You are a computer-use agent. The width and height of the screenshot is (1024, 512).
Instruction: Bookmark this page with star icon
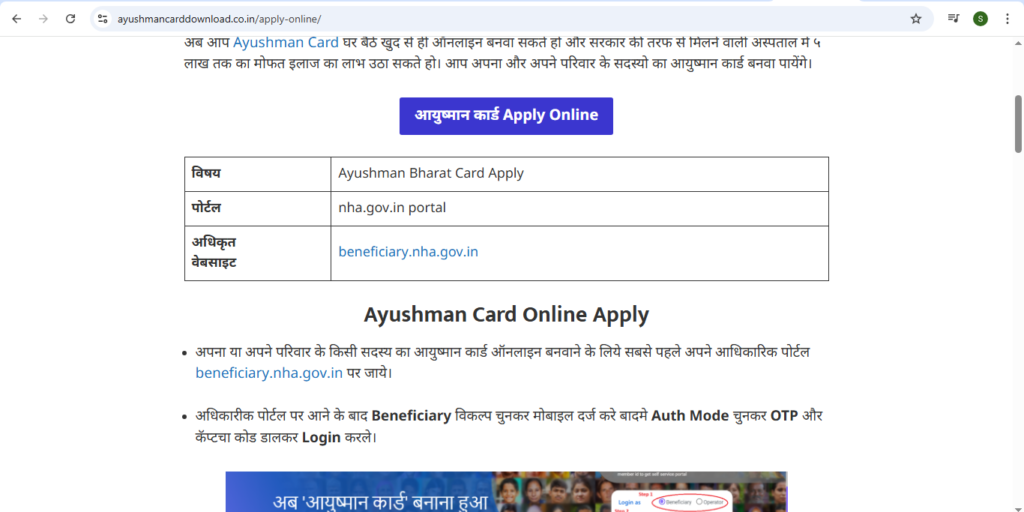pyautogui.click(x=916, y=19)
